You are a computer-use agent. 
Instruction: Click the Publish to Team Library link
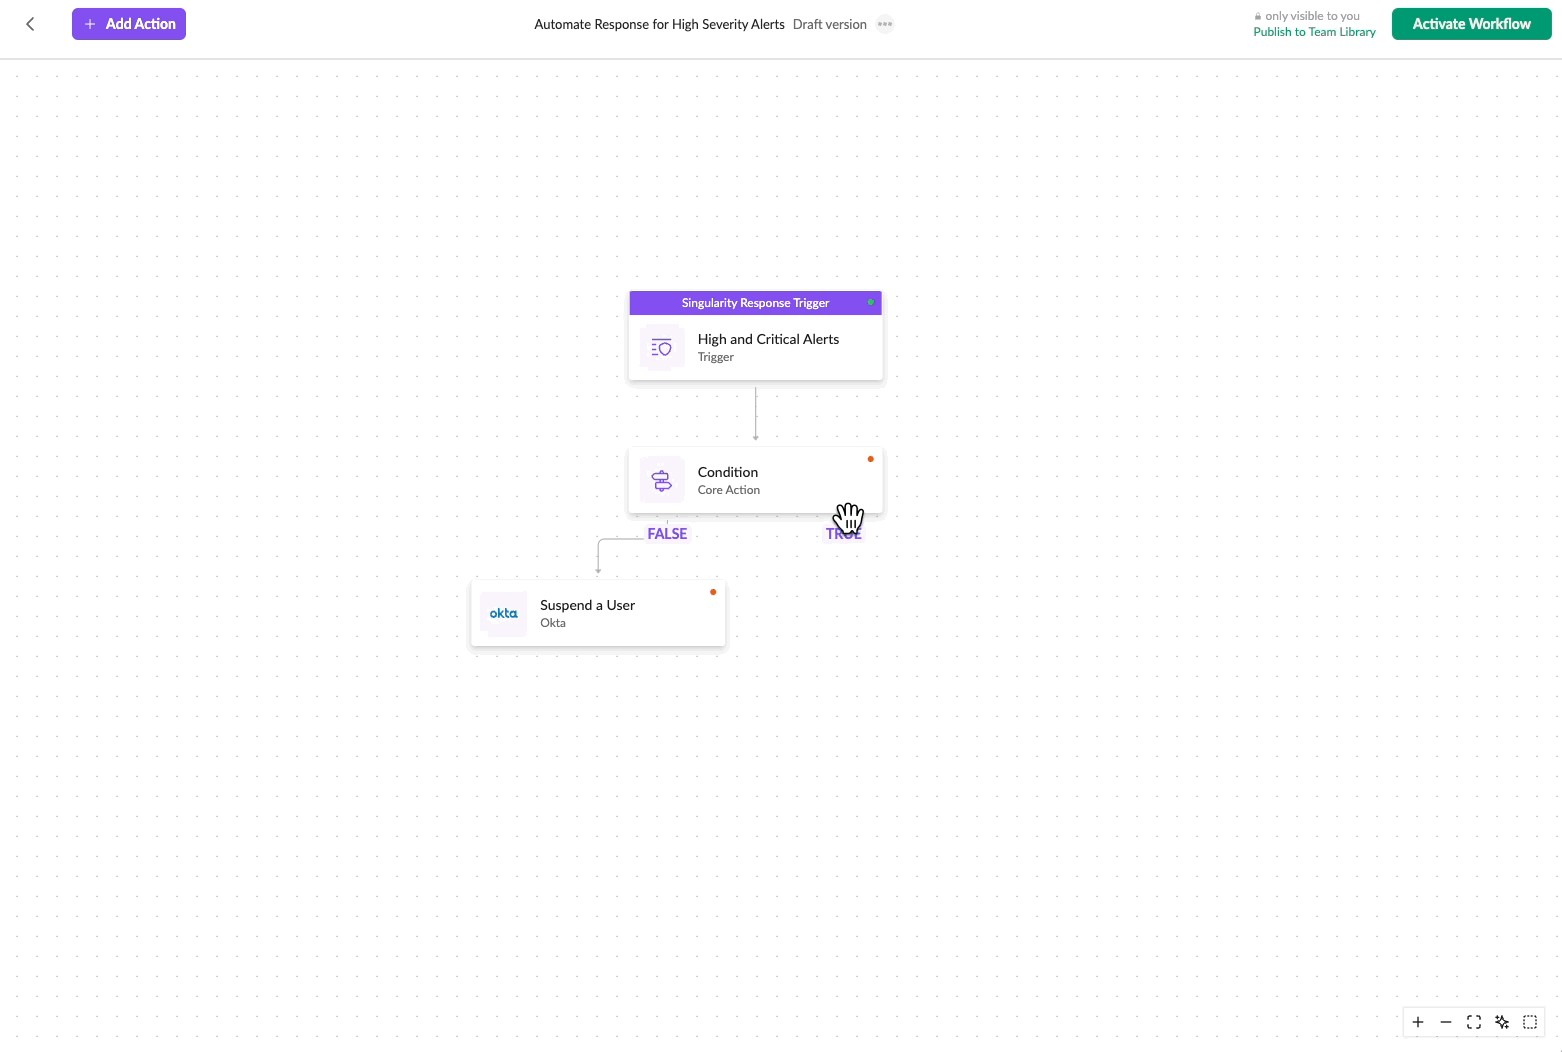pyautogui.click(x=1314, y=32)
